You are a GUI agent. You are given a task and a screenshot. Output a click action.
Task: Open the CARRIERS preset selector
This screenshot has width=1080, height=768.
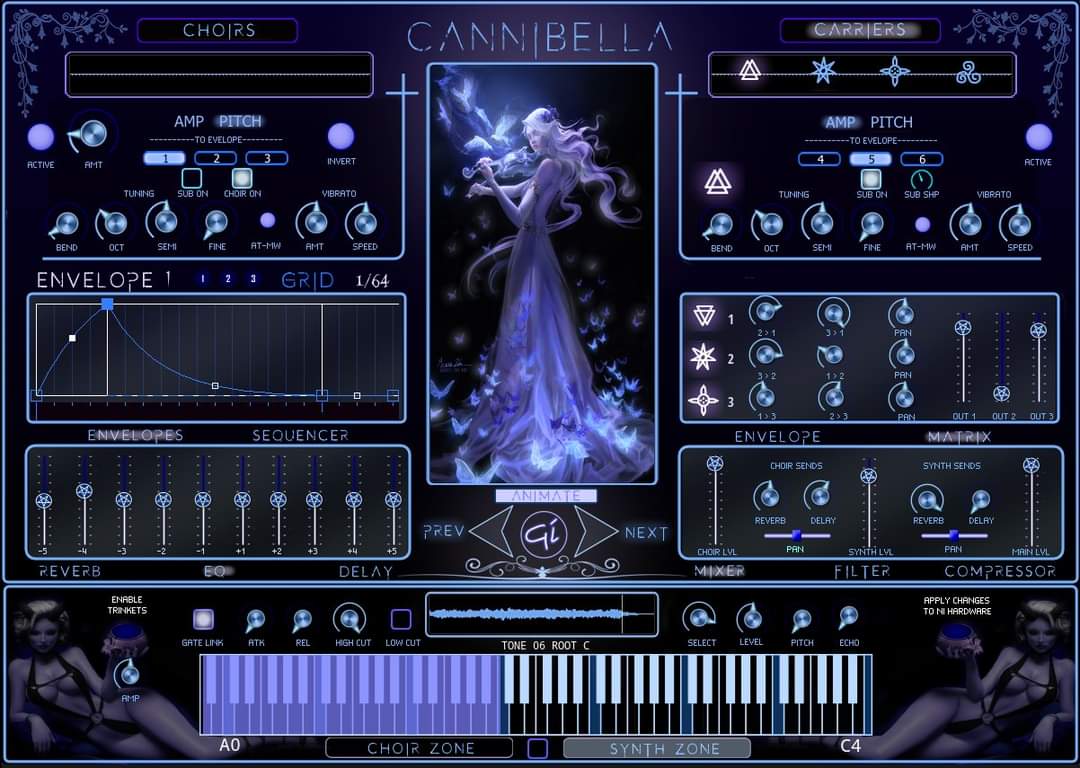pyautogui.click(x=860, y=30)
